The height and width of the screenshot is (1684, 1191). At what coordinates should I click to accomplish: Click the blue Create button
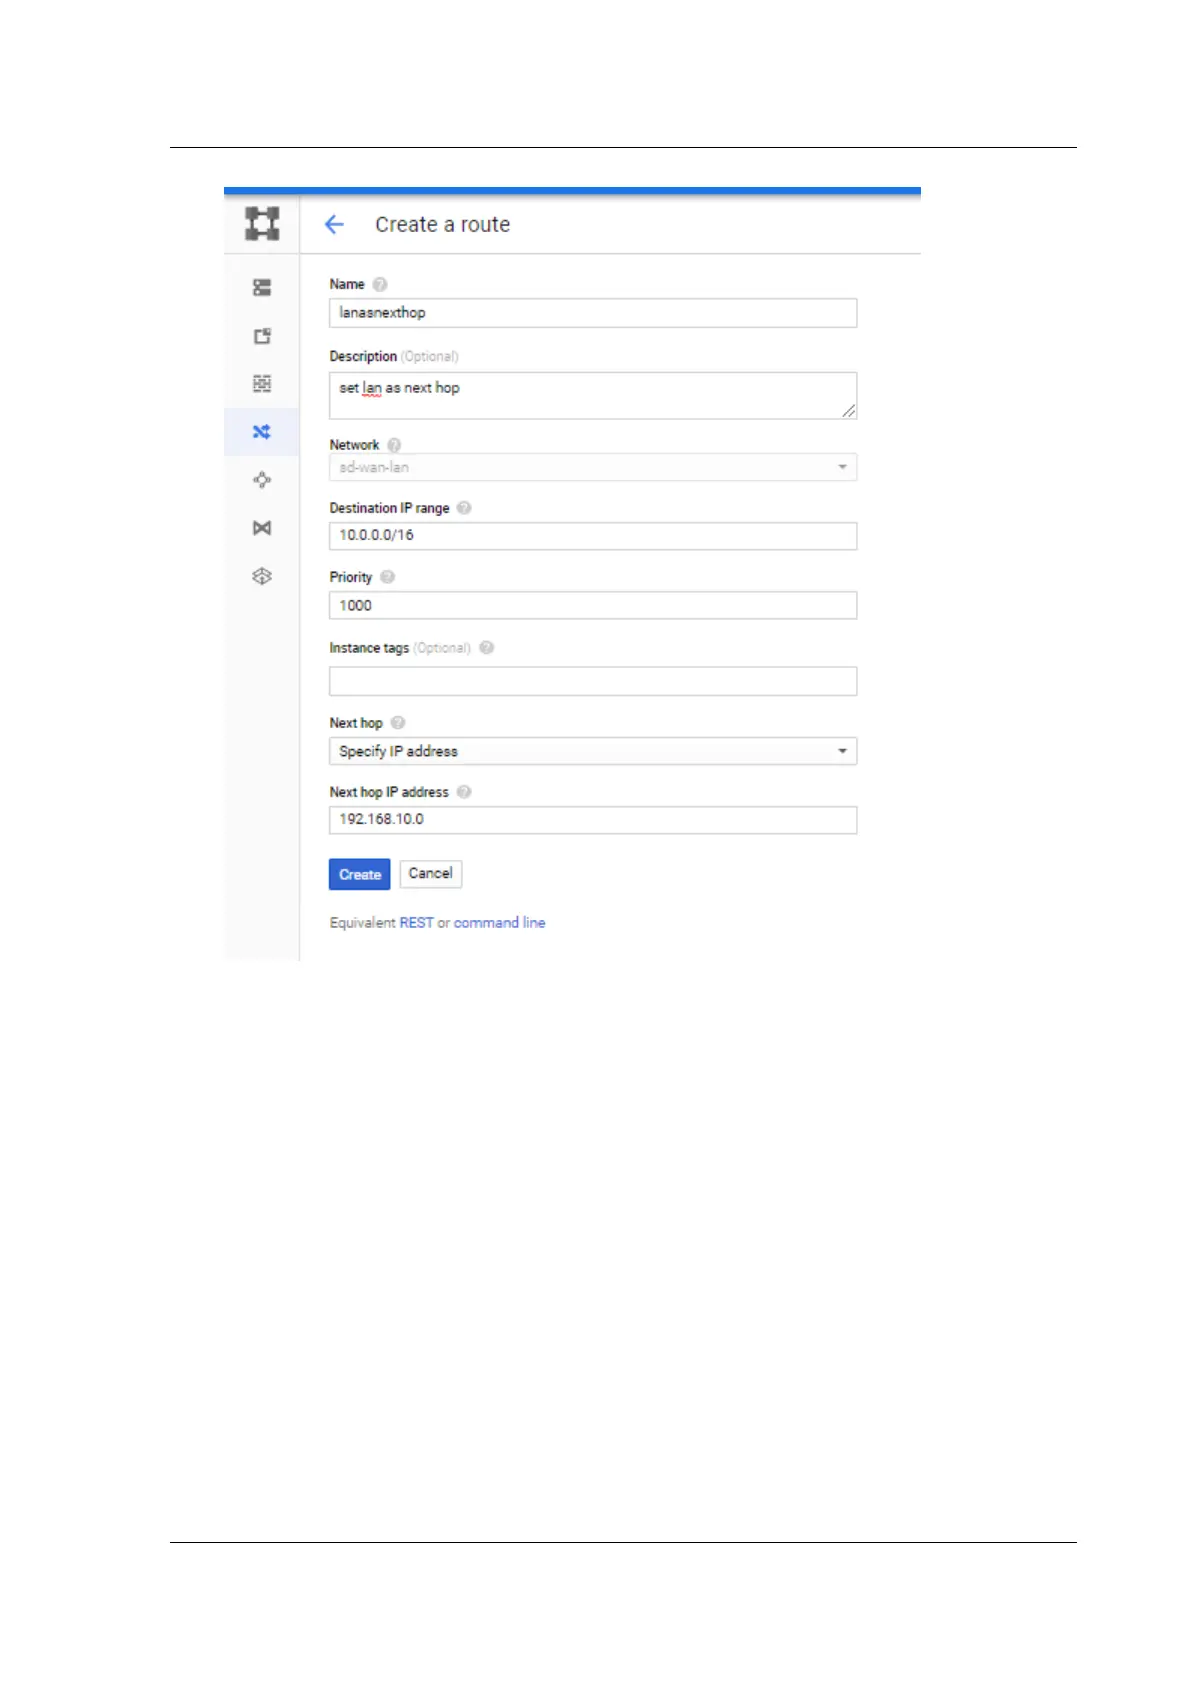(x=360, y=874)
